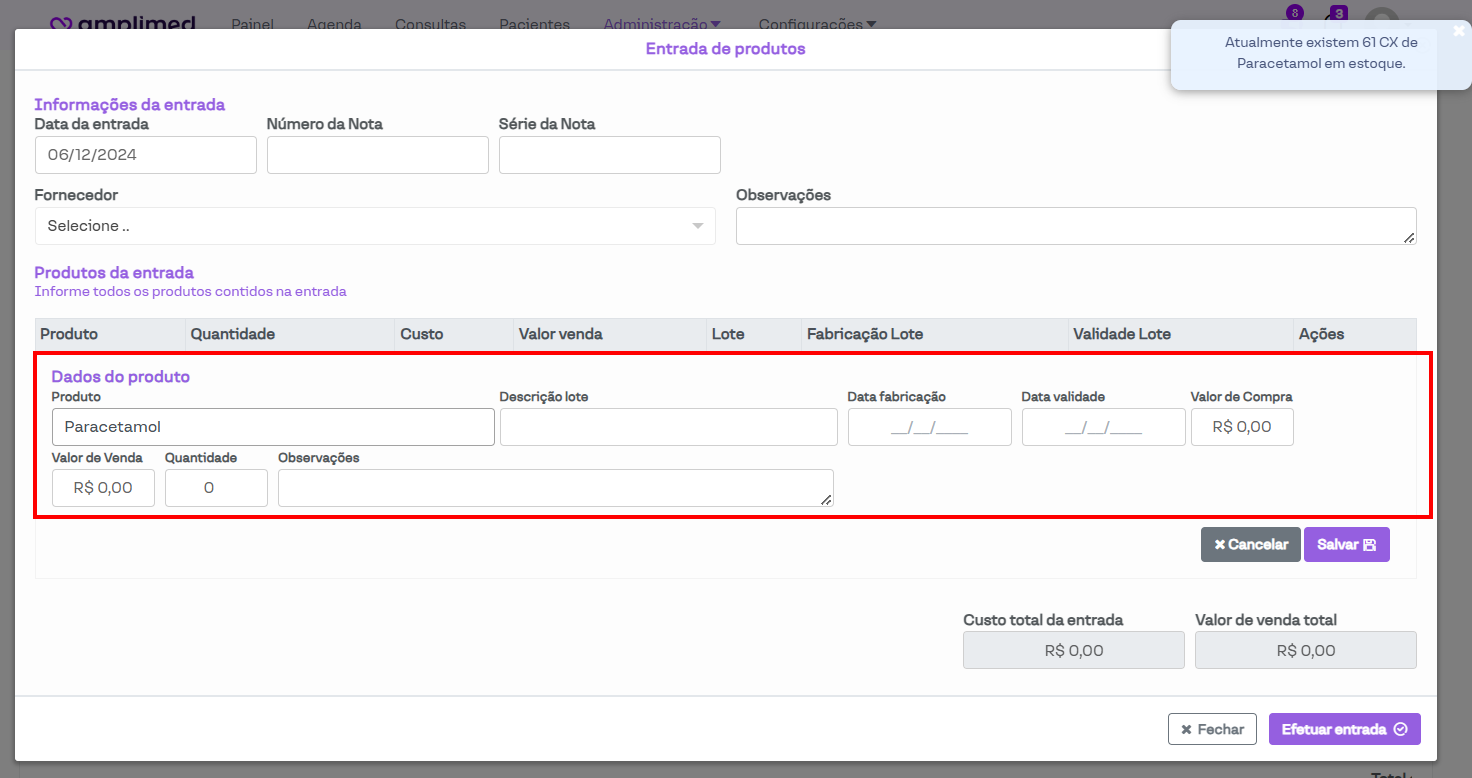Select the Série da Nota field

coord(609,155)
